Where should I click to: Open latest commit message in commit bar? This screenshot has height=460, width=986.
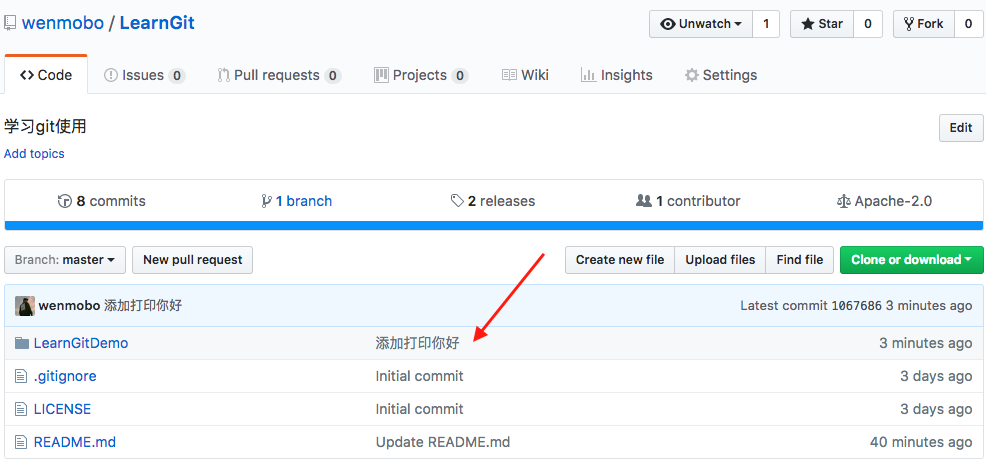coord(143,306)
